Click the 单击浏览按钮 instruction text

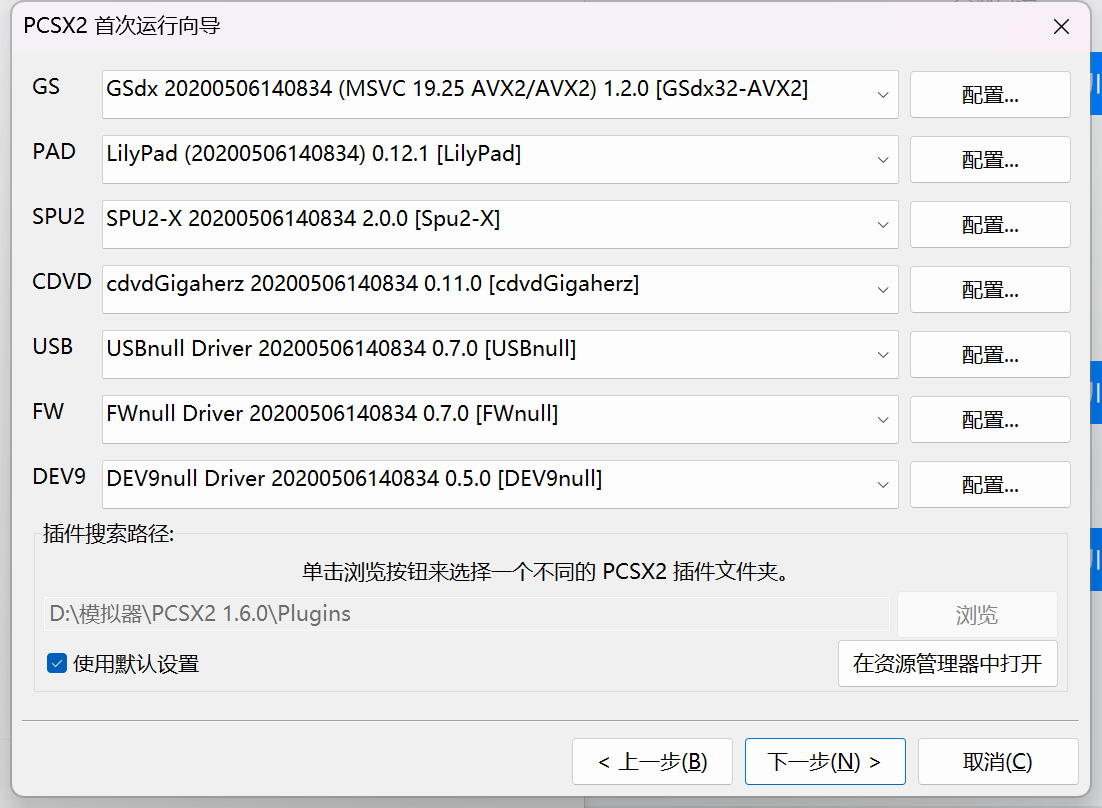(x=545, y=572)
